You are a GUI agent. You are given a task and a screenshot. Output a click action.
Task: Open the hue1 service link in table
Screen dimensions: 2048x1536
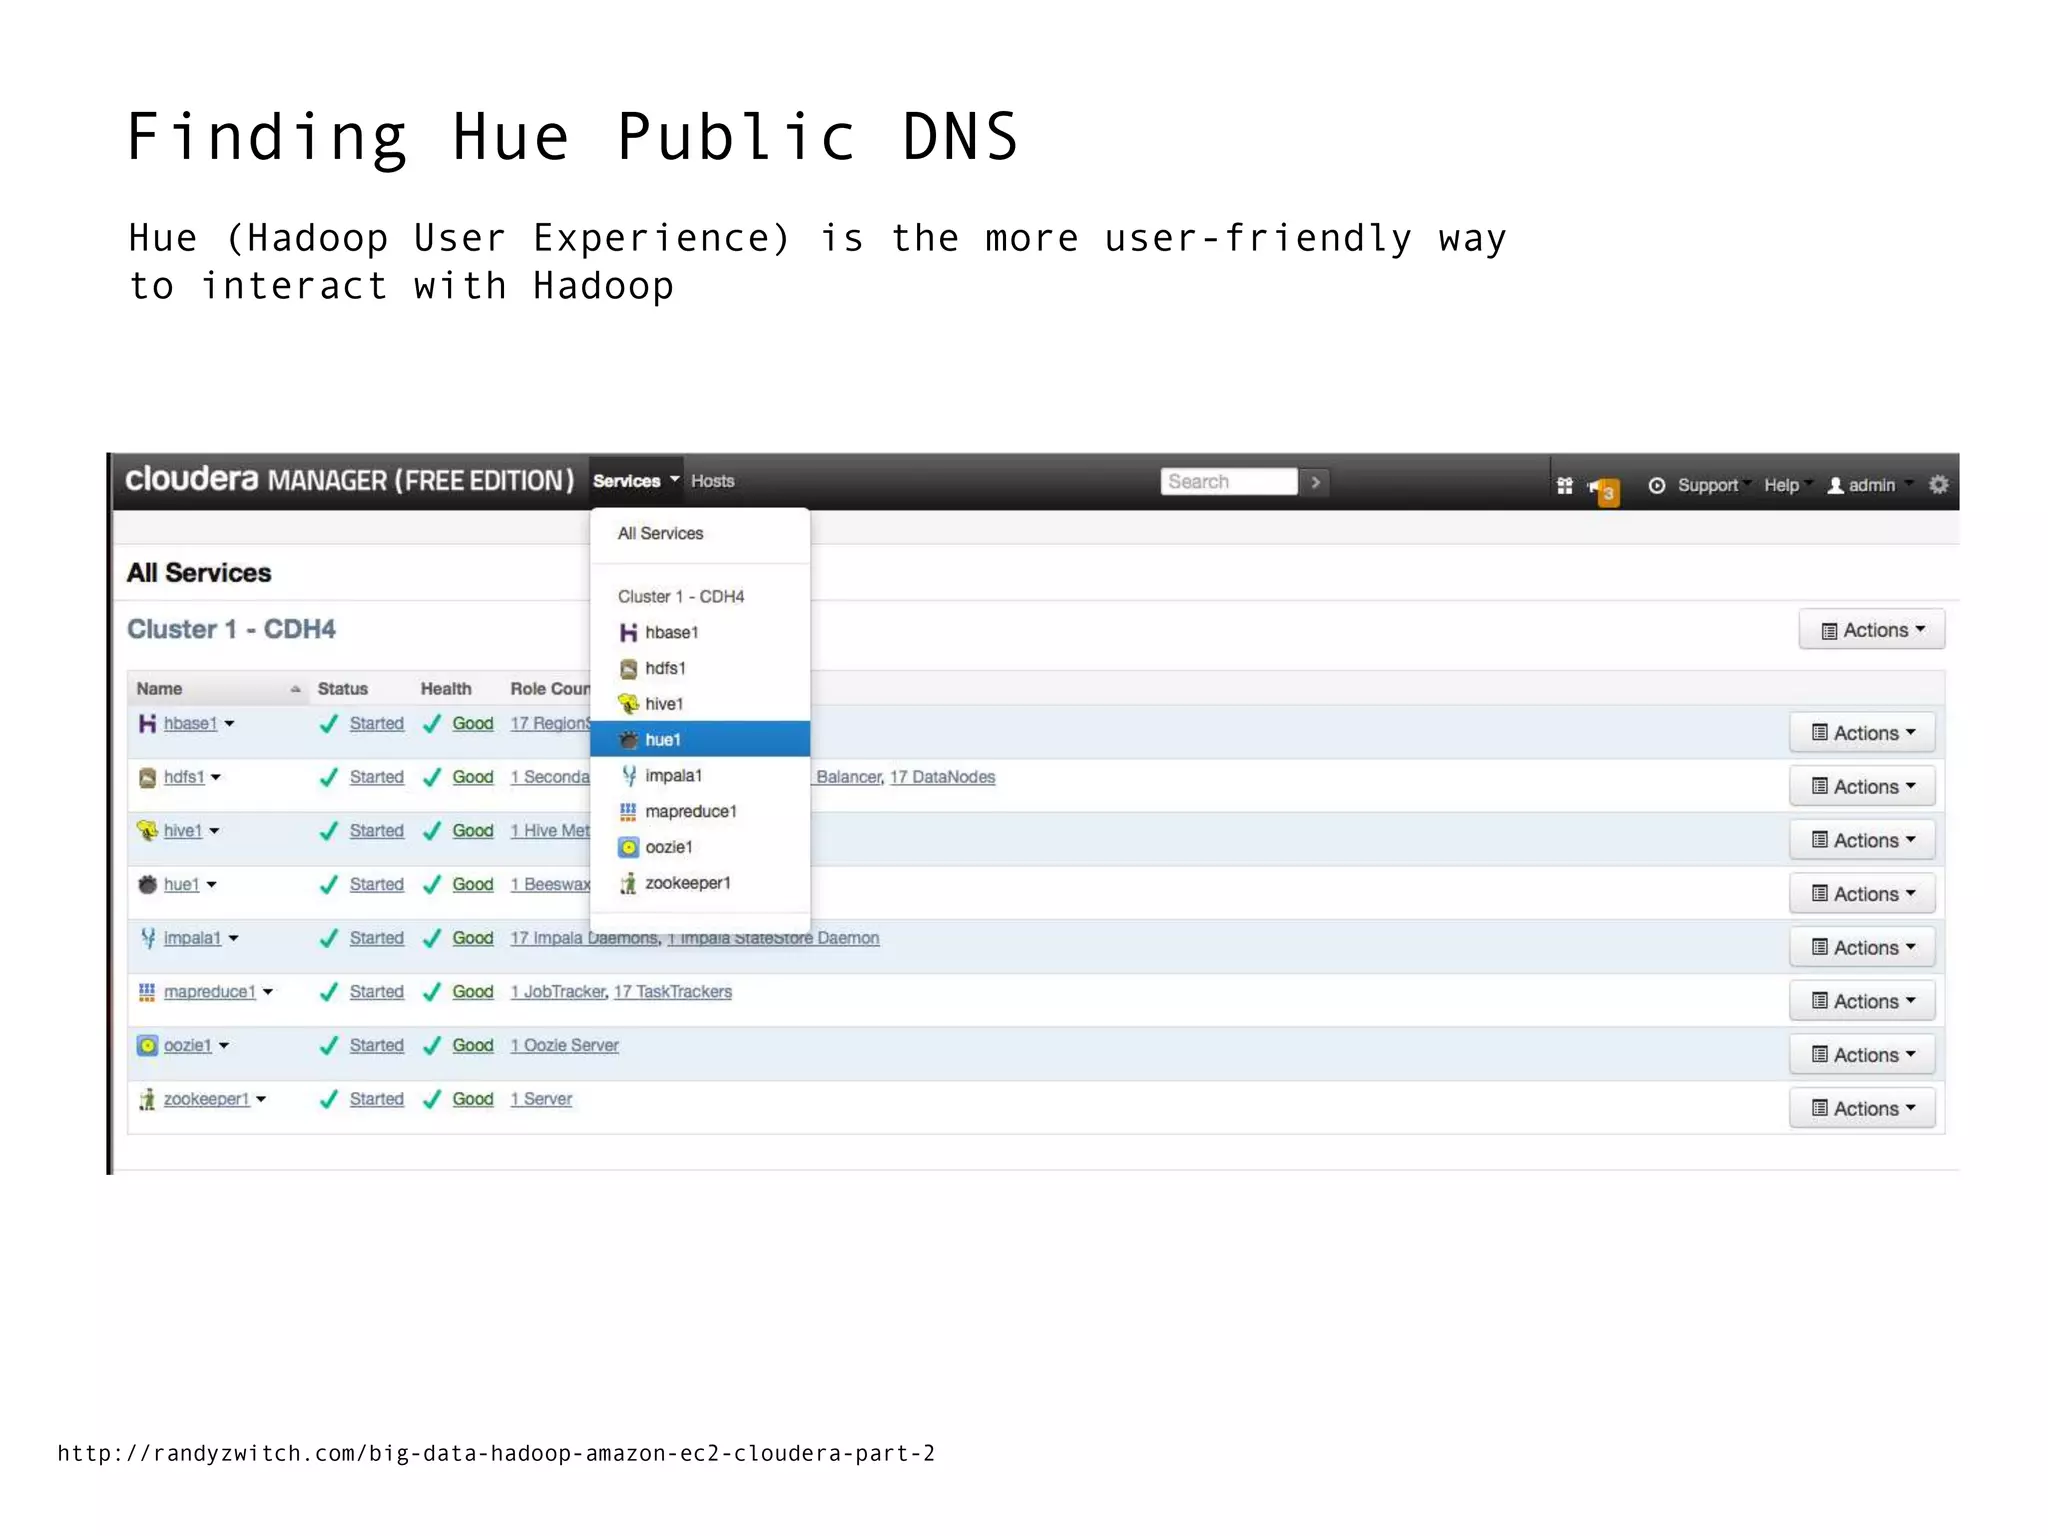181,884
